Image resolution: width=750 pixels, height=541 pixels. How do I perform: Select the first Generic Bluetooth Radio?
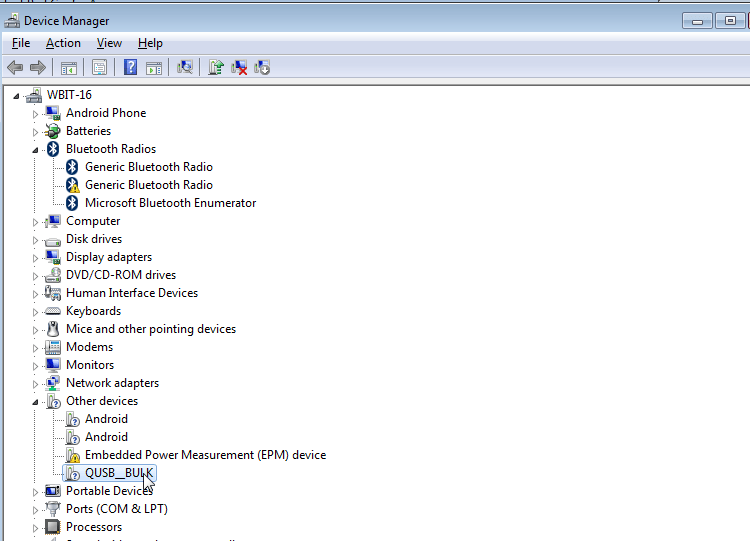pos(149,167)
